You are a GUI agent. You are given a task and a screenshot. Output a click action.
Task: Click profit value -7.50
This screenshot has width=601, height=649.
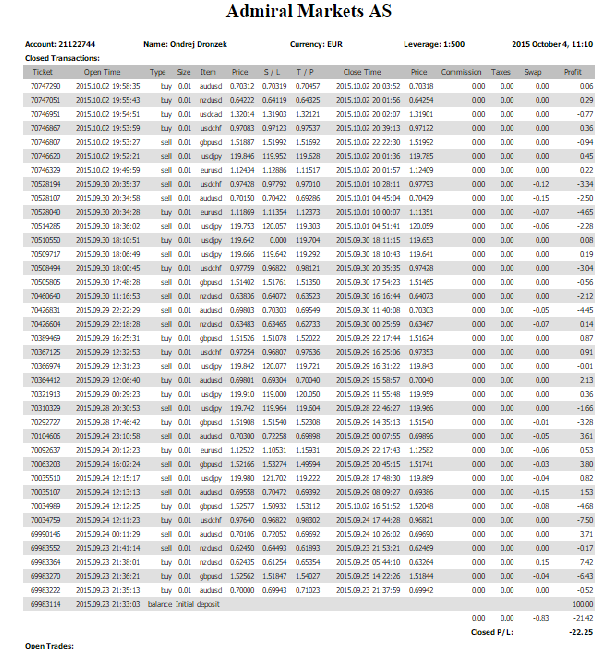pos(585,520)
